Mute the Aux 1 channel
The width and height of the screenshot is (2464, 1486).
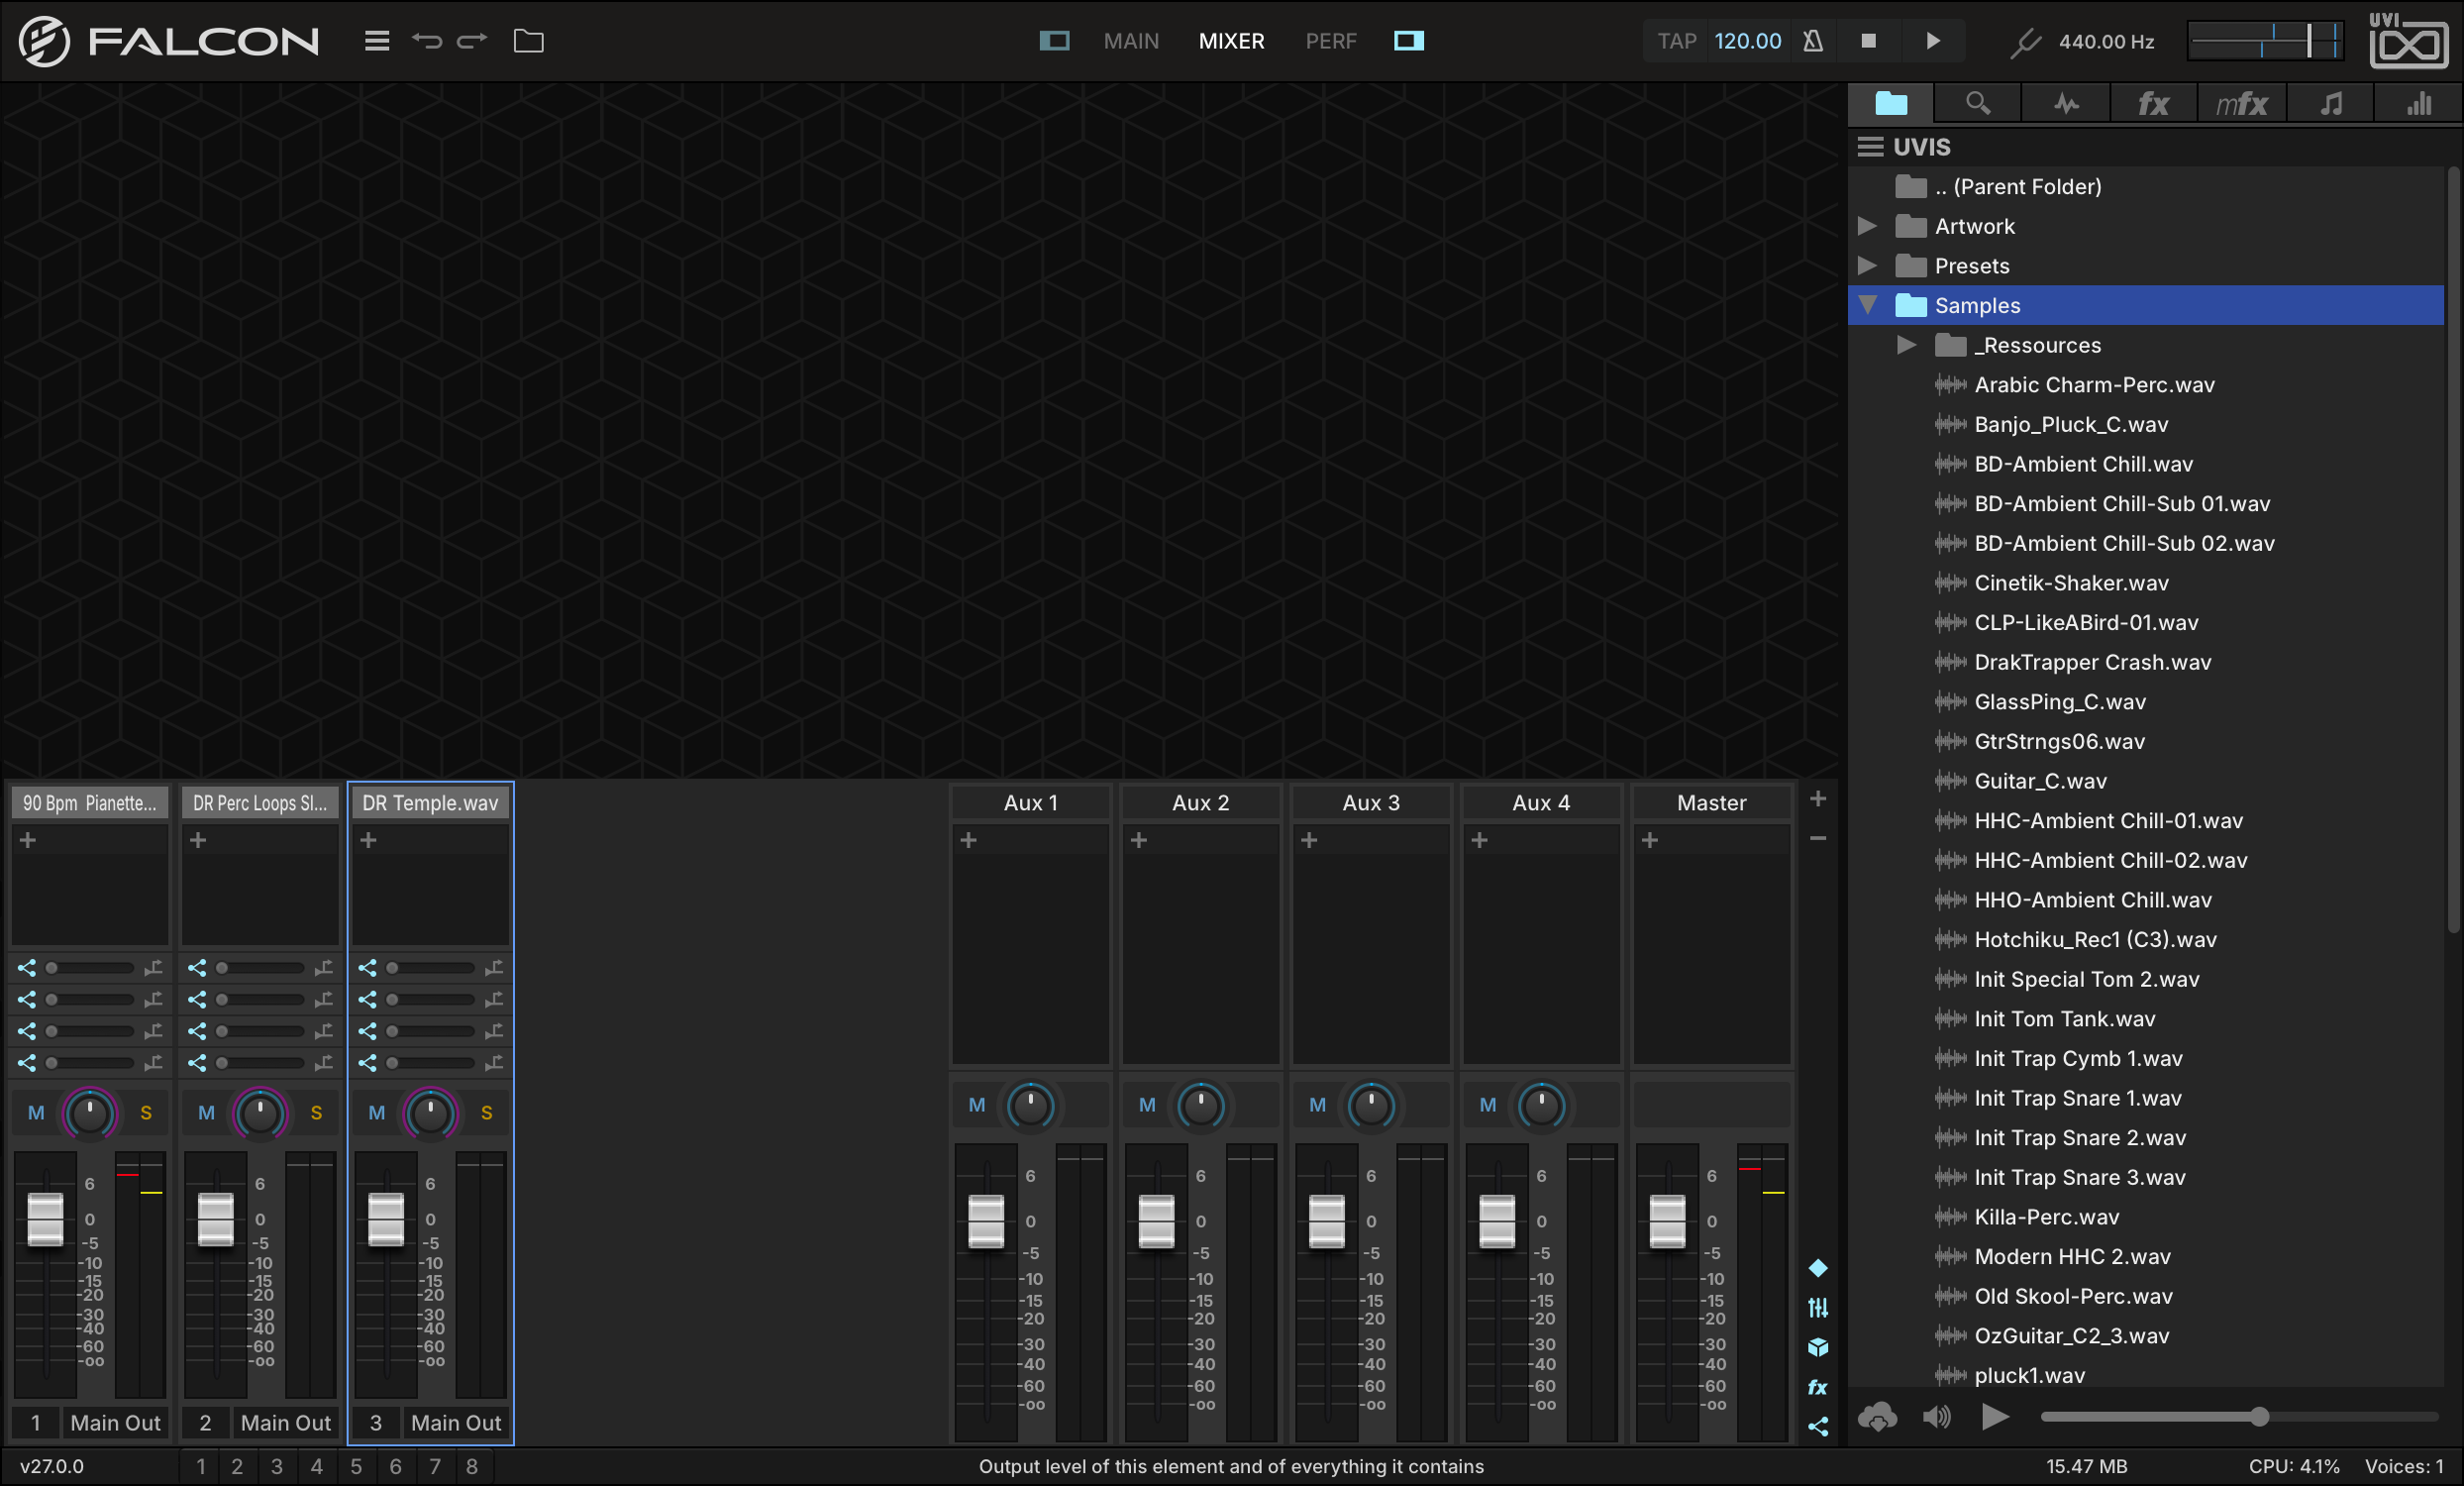click(977, 1105)
